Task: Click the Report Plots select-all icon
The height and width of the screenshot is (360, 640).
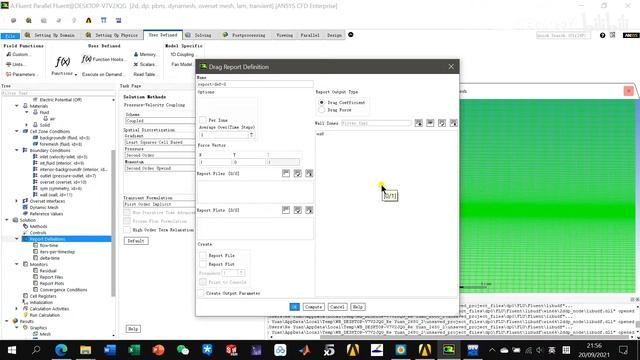Action: (298, 210)
